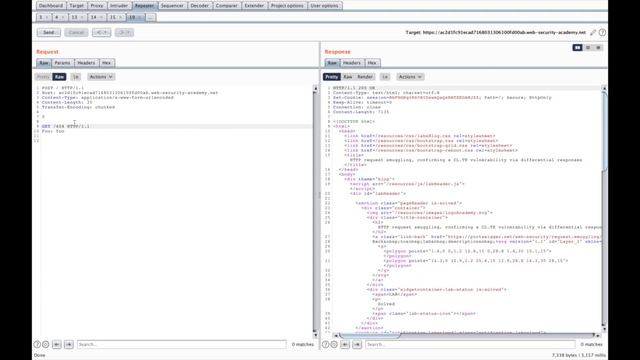640x360 pixels.
Task: Click the Target host URL text
Action: point(504,32)
